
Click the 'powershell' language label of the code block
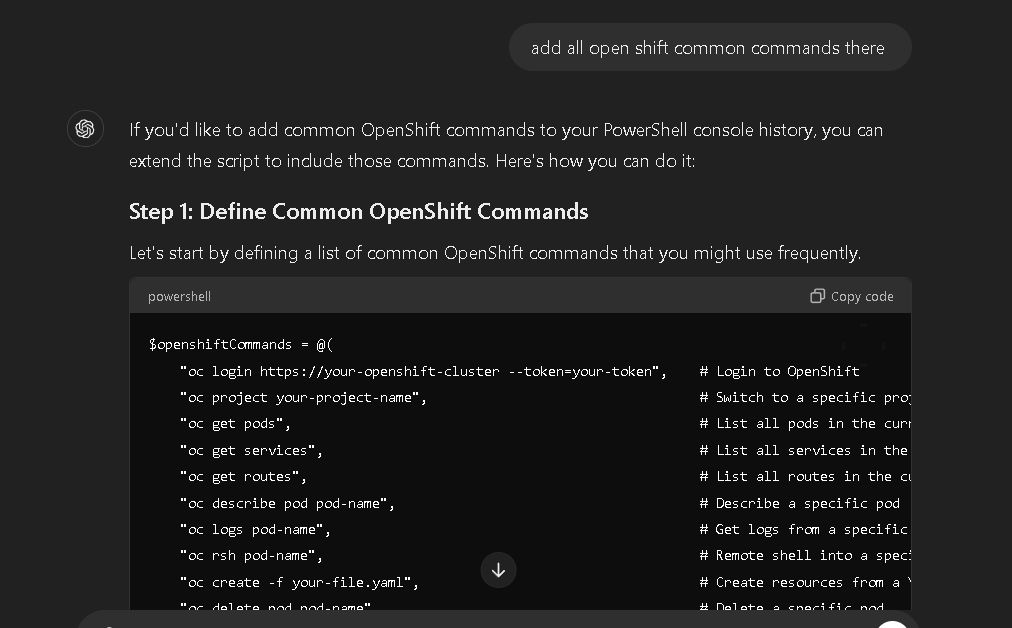[179, 296]
